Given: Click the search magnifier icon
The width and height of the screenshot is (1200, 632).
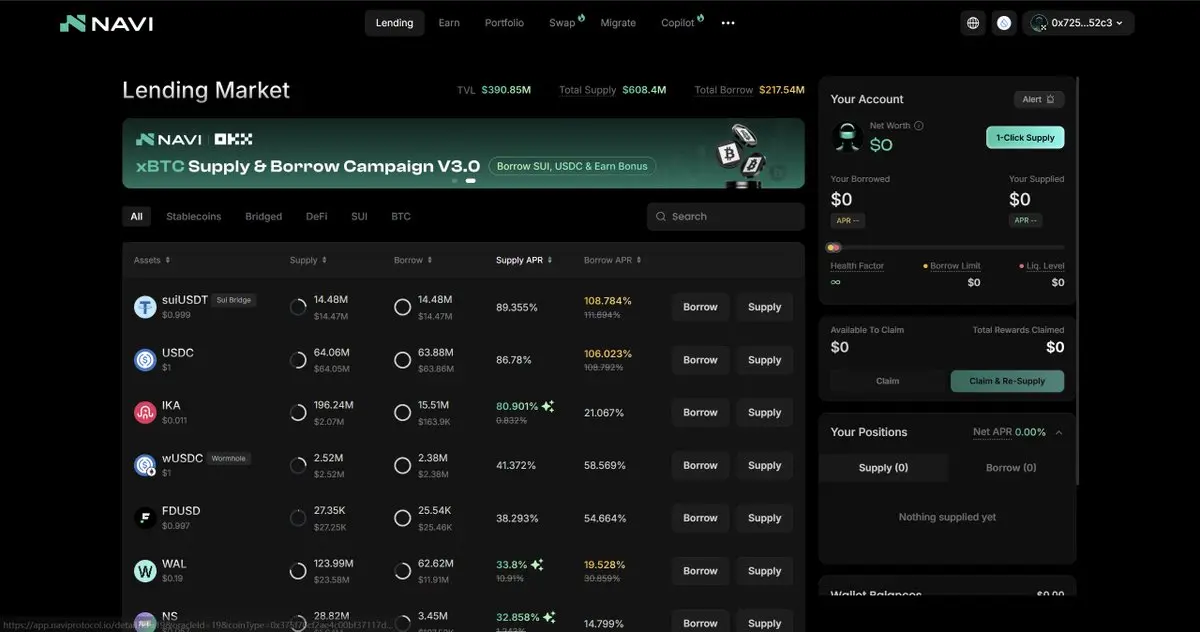Looking at the screenshot, I should point(661,217).
